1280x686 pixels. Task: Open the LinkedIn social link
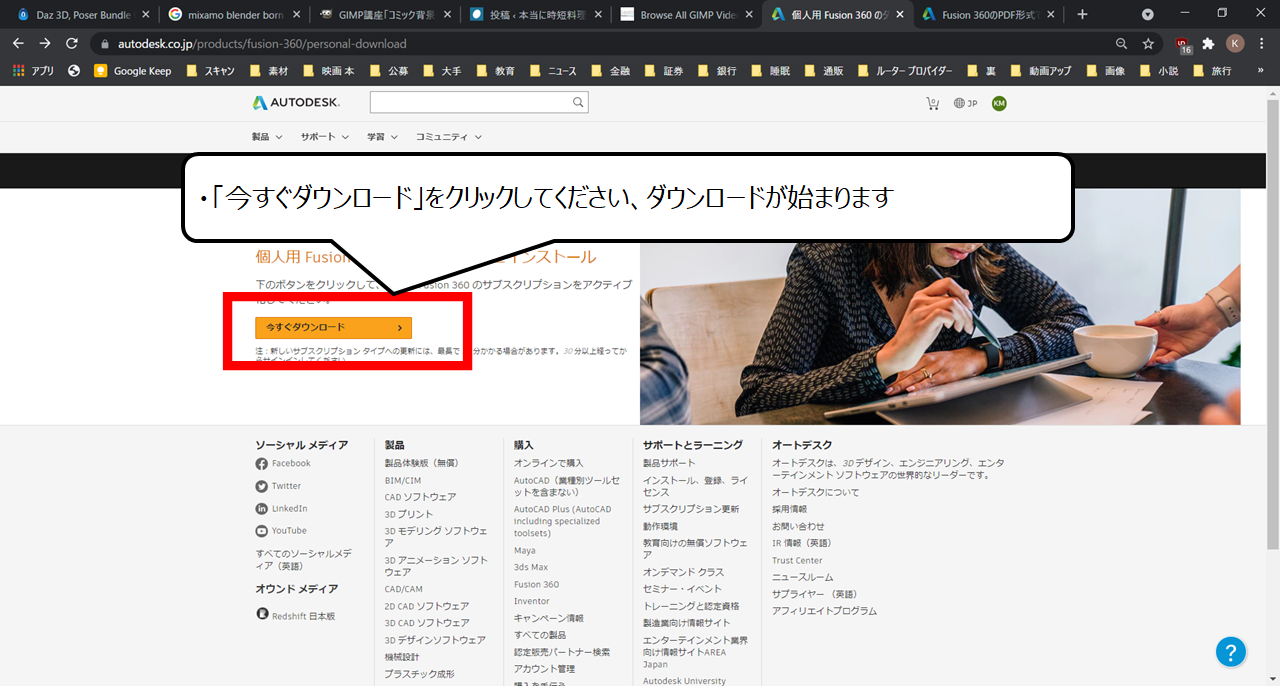[x=281, y=509]
